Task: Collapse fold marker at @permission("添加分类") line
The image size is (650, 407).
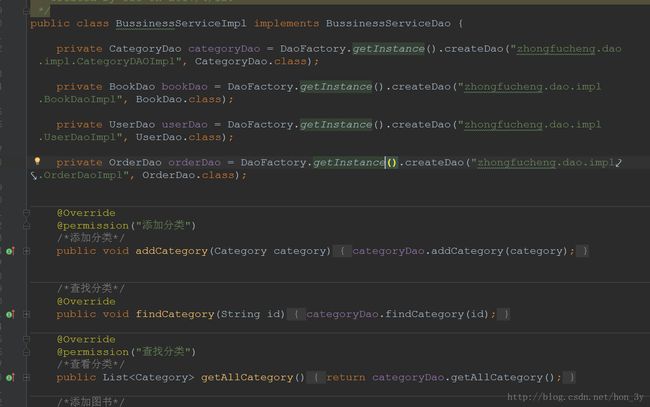Action: click(x=27, y=226)
